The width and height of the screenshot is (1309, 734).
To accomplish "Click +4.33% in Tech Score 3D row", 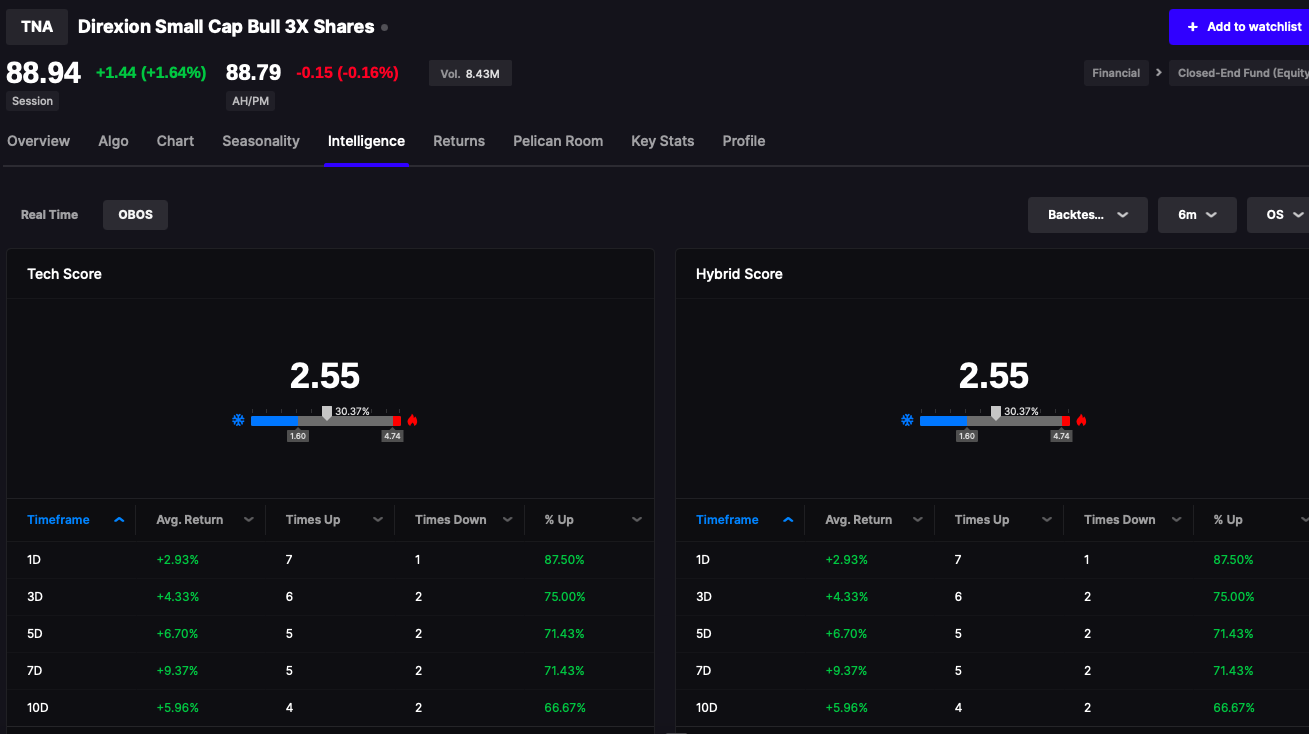I will pos(178,597).
